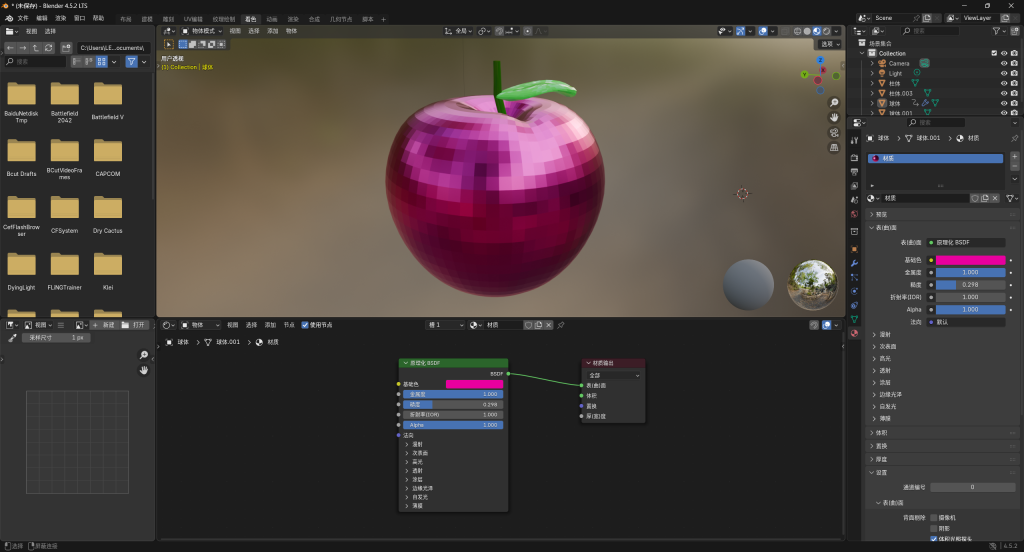Uncheck the 使用节点 checkbox in node editor
This screenshot has width=1024, height=552.
(305, 325)
